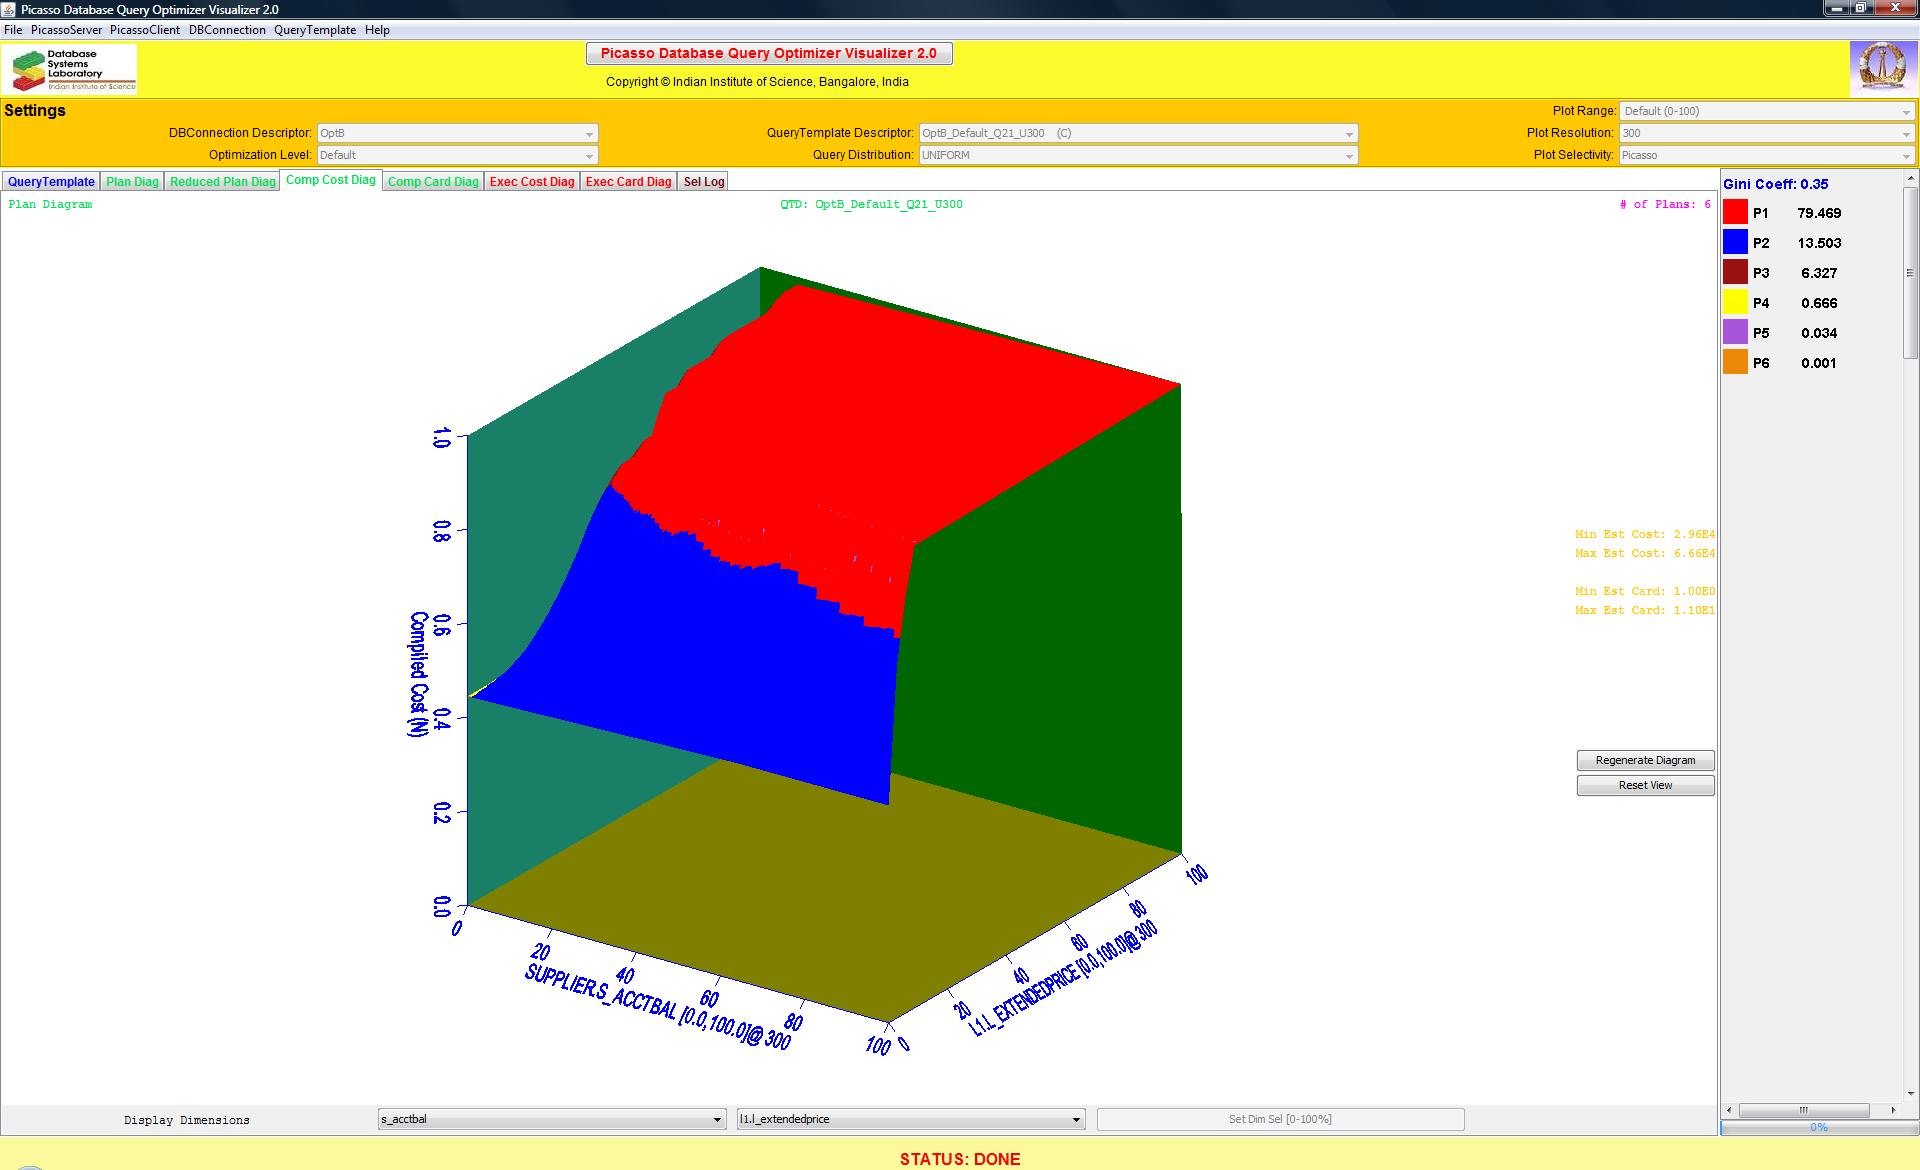
Task: Click the orange P6 plan swatch
Action: click(1735, 362)
